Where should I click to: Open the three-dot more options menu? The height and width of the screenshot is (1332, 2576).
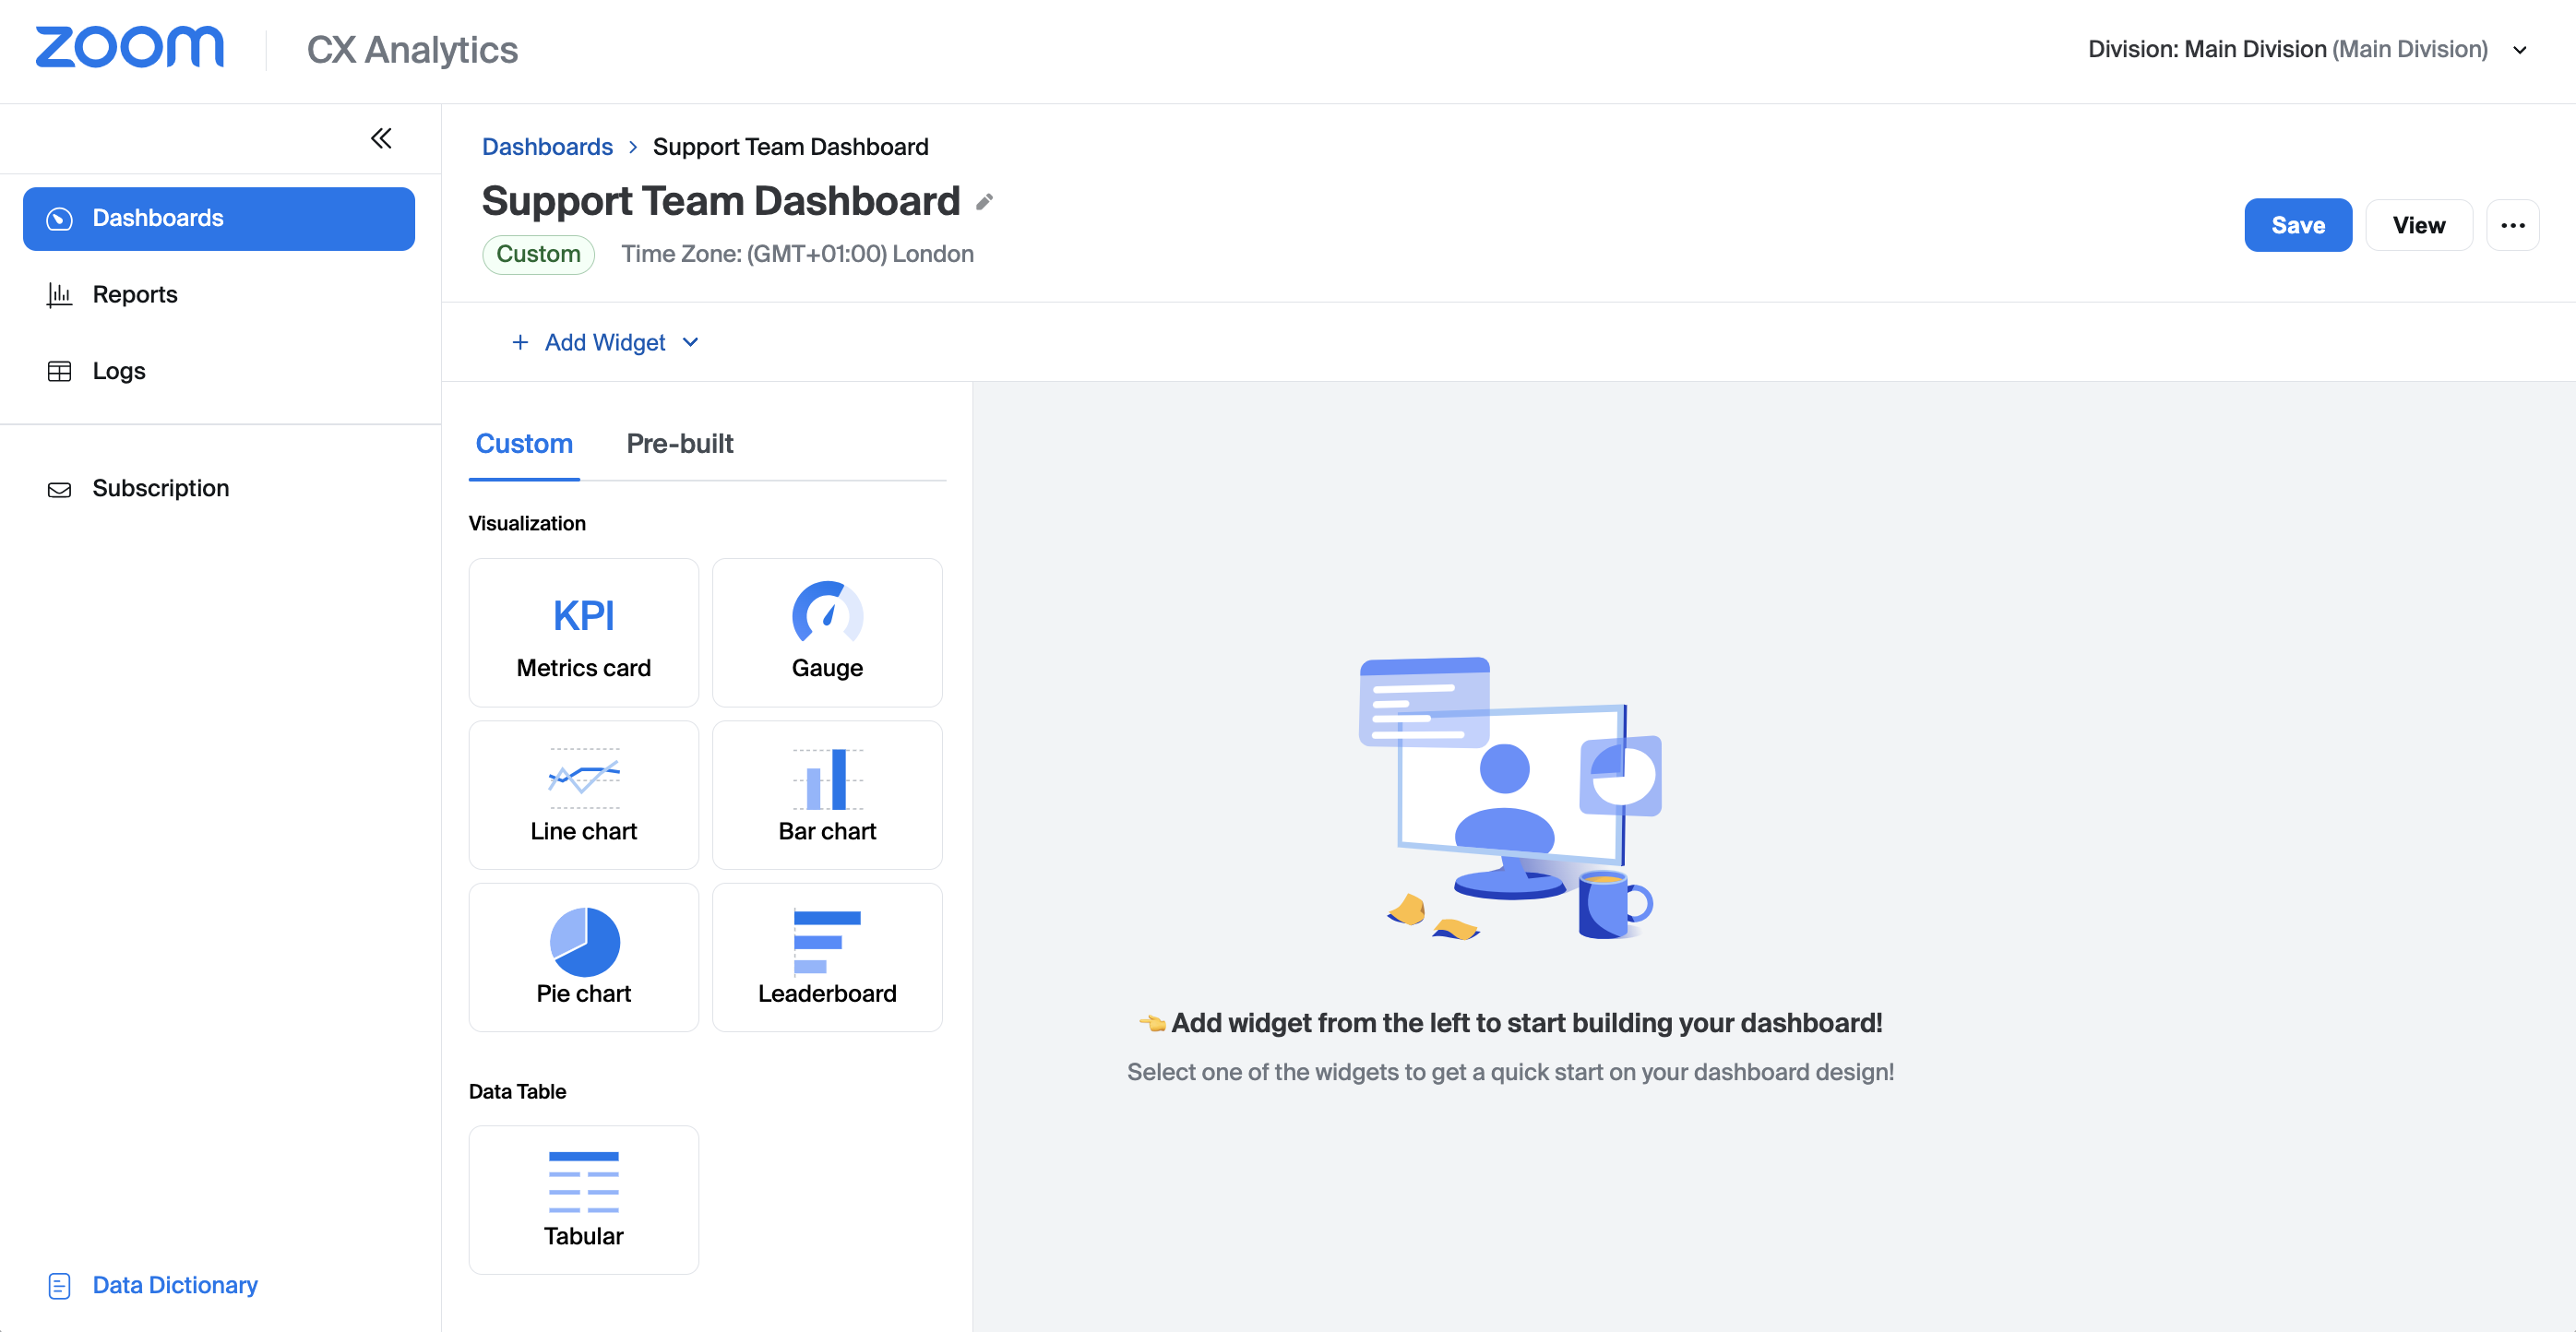point(2512,225)
